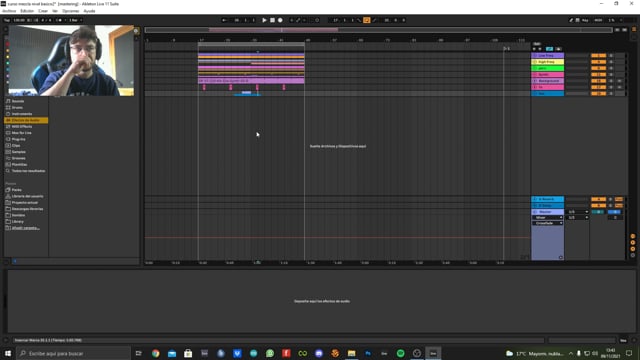Image resolution: width=640 pixels, height=360 pixels.
Task: Select the orange collection color tag
Action: [7, 50]
